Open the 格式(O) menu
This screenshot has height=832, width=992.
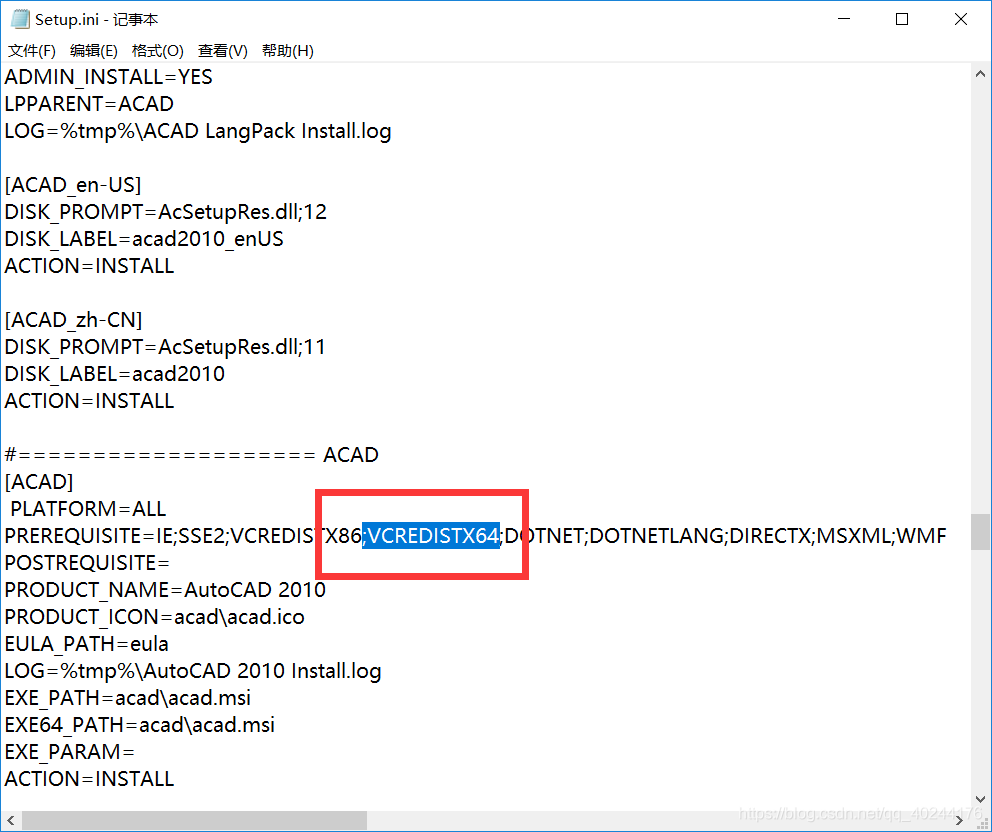click(x=158, y=51)
